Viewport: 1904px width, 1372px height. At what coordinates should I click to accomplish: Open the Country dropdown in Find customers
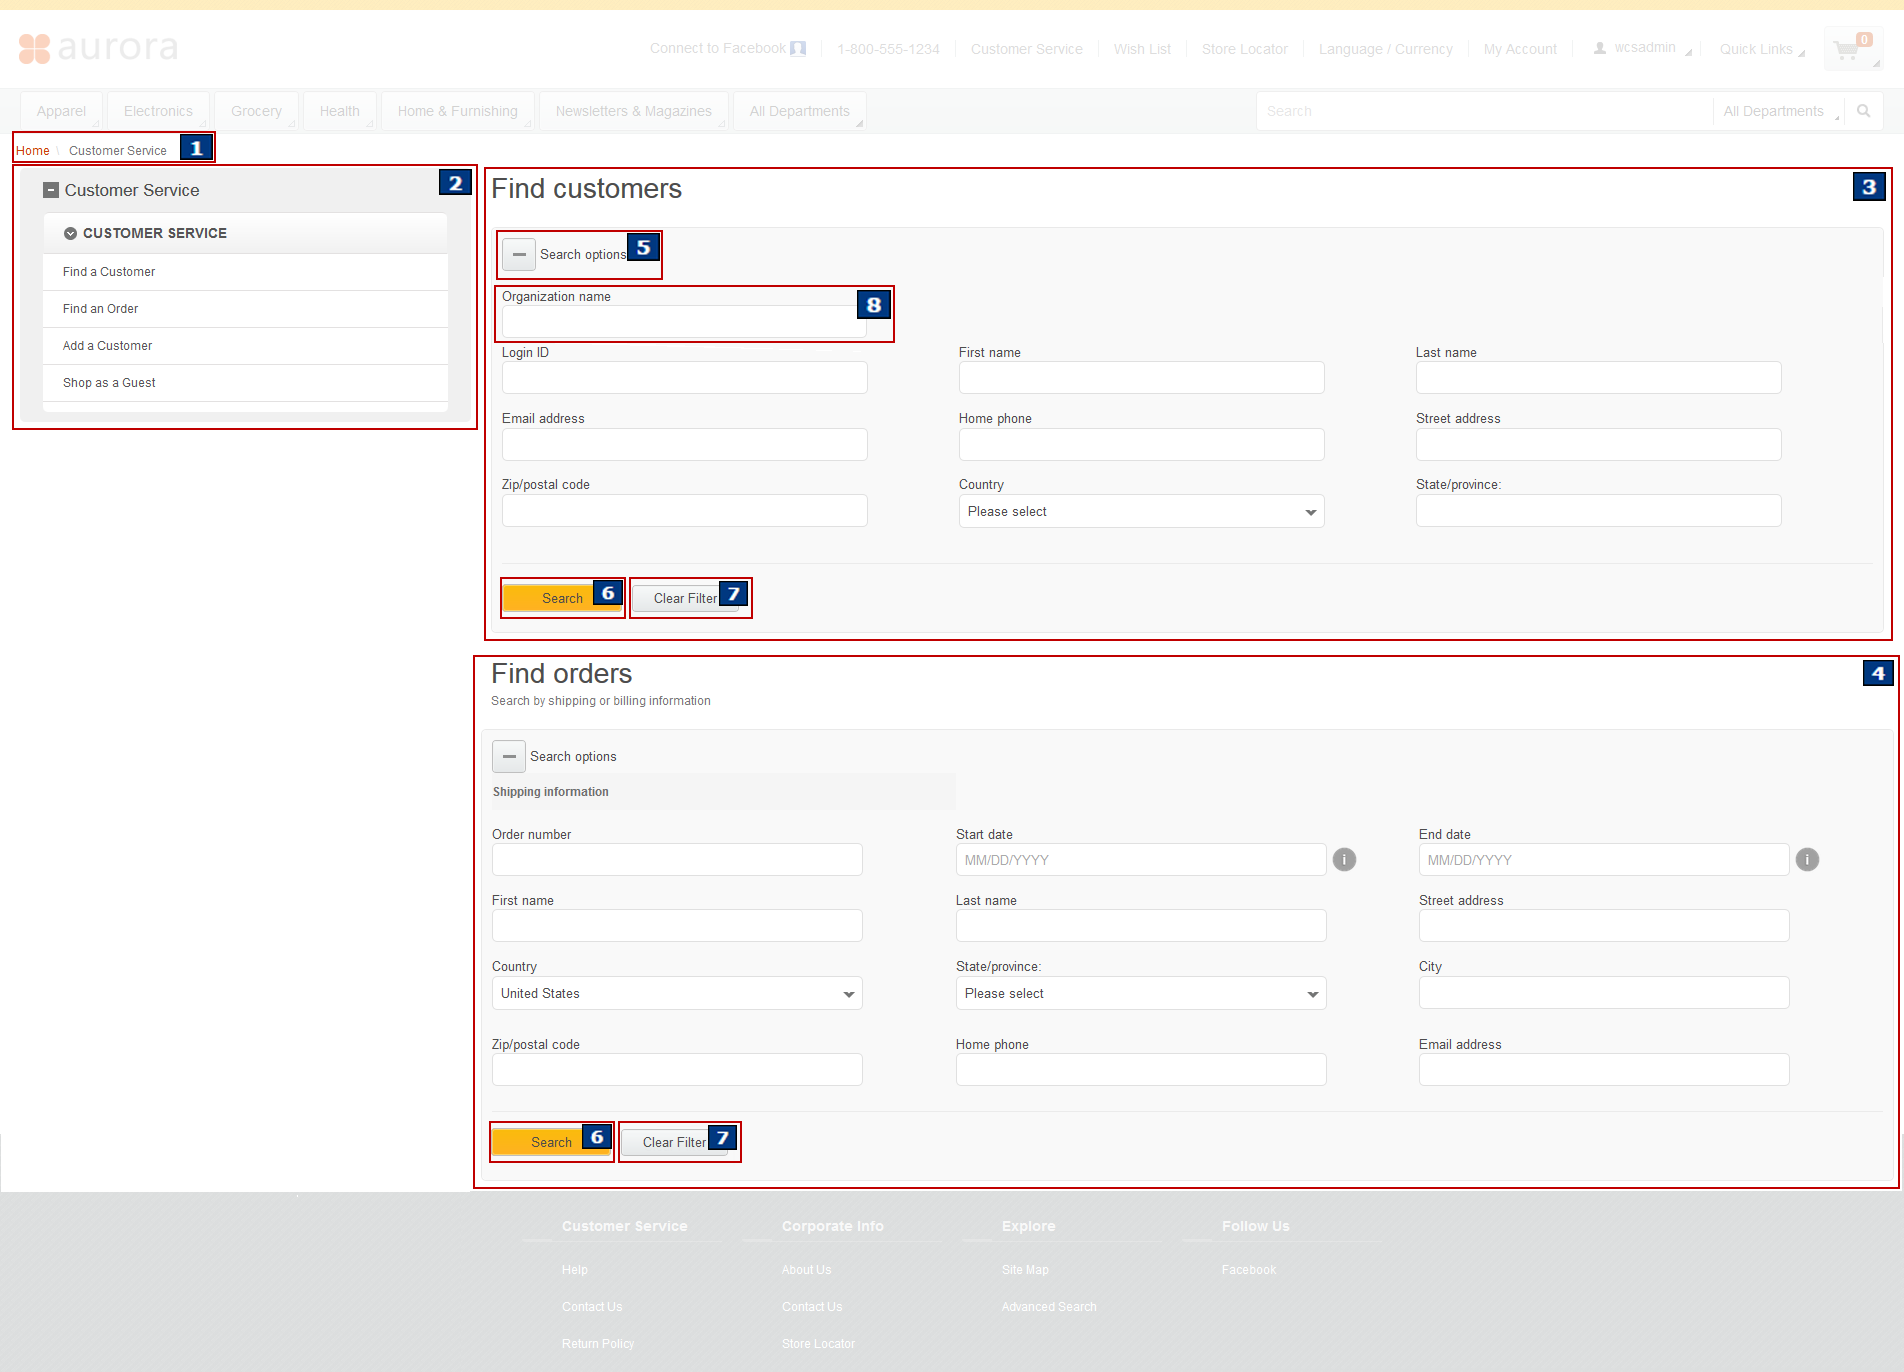[1140, 512]
